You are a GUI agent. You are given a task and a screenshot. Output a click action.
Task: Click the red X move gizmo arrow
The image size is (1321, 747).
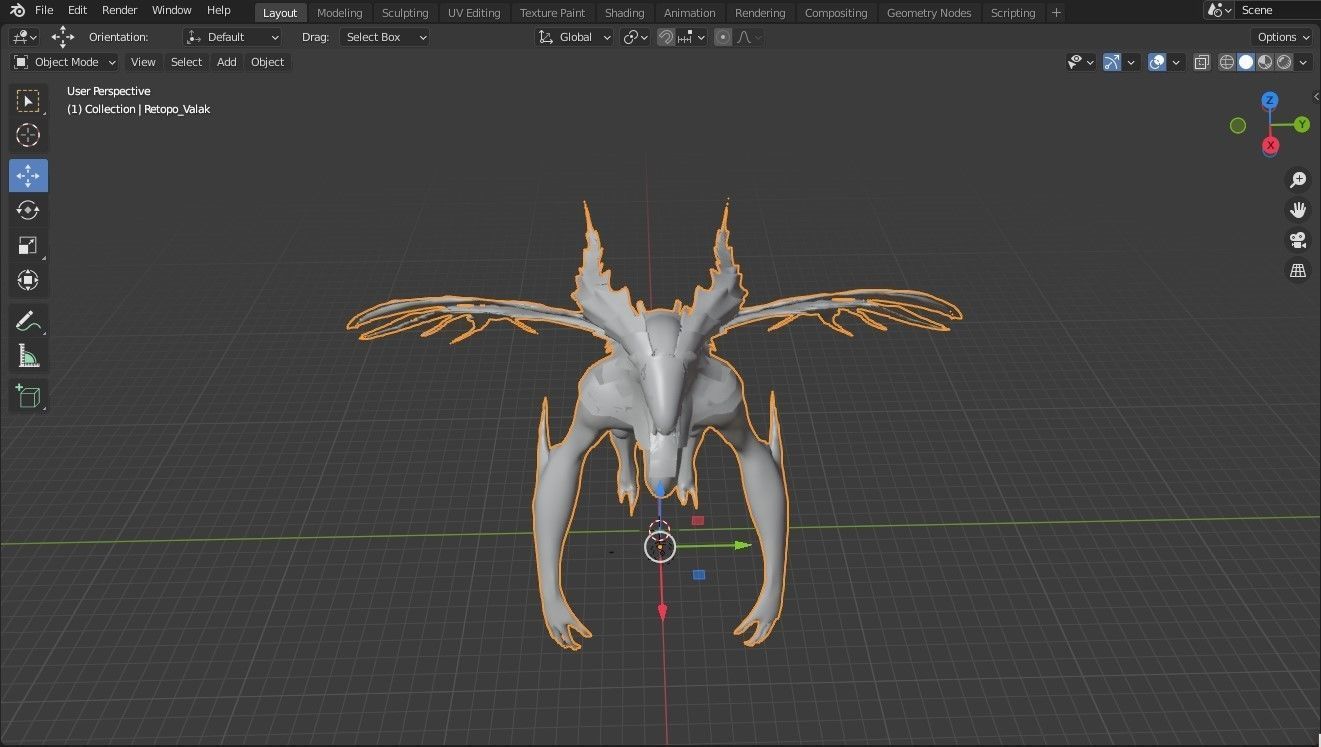662,612
